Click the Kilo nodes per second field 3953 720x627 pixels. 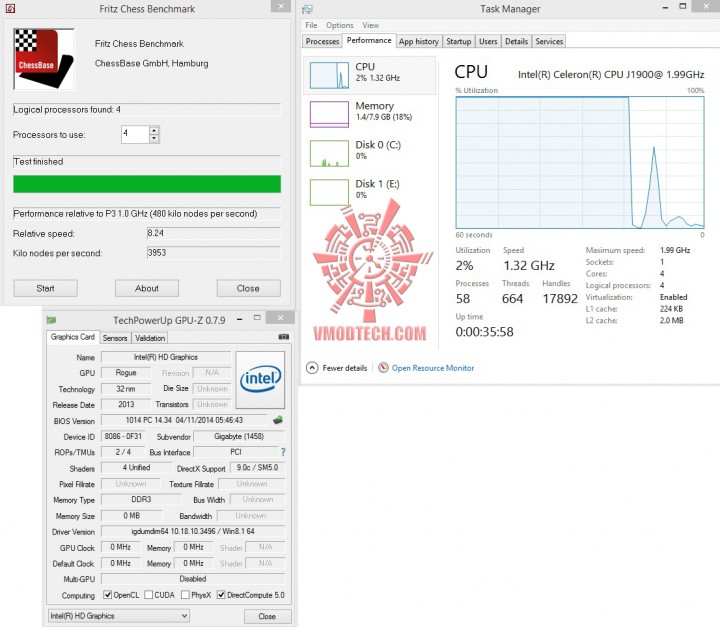[214, 253]
